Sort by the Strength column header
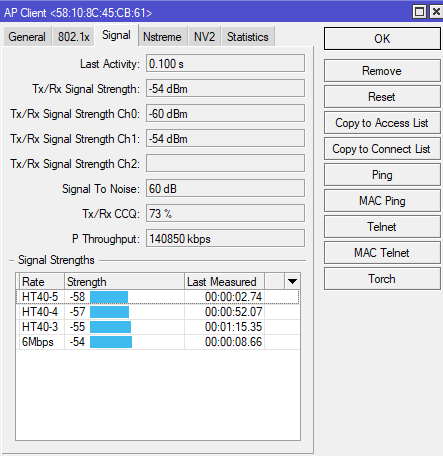Viewport: 443px width, 456px height. [124, 282]
